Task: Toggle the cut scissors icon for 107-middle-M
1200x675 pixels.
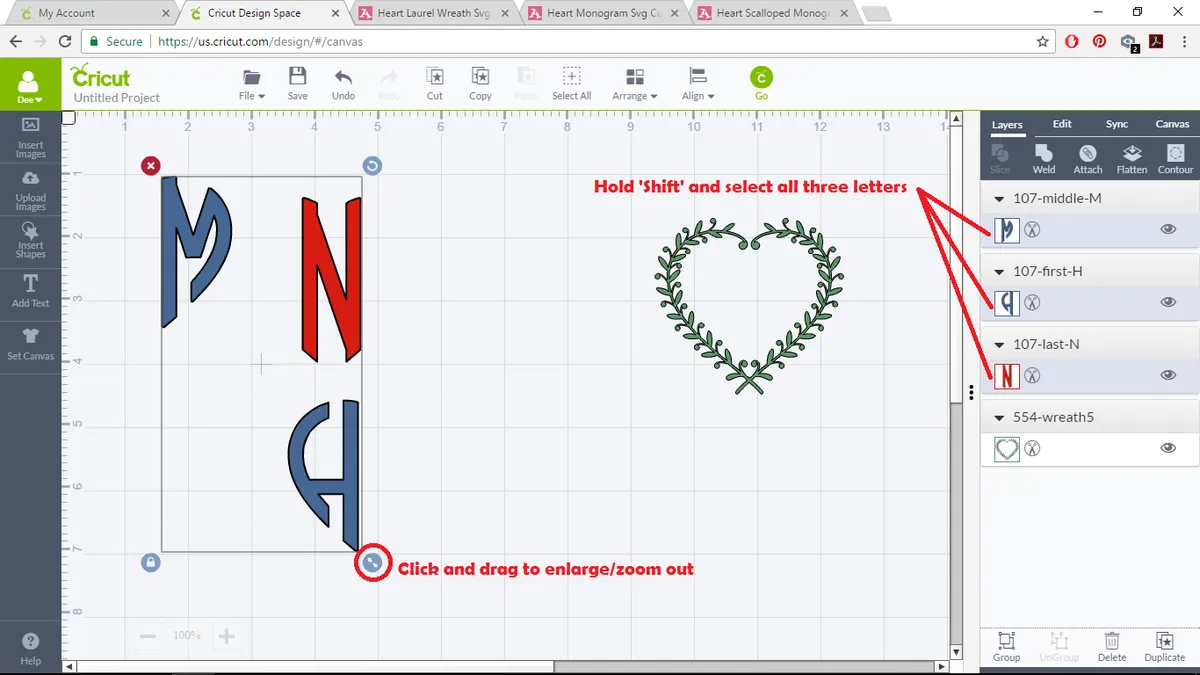Action: click(x=1033, y=230)
